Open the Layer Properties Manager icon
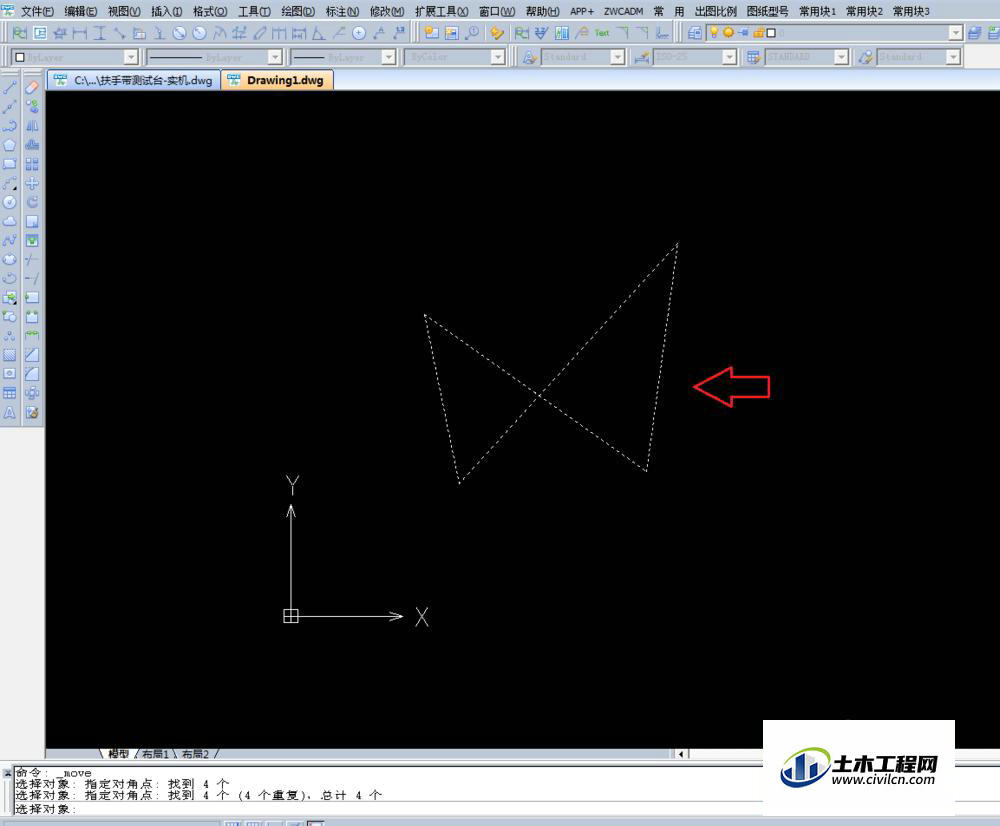1000x826 pixels. pyautogui.click(x=696, y=33)
